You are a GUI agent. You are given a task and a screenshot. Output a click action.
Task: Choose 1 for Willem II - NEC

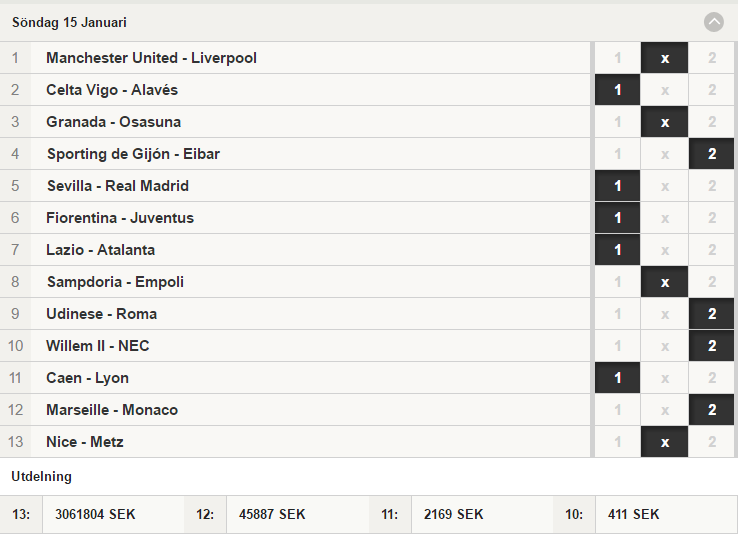617,346
